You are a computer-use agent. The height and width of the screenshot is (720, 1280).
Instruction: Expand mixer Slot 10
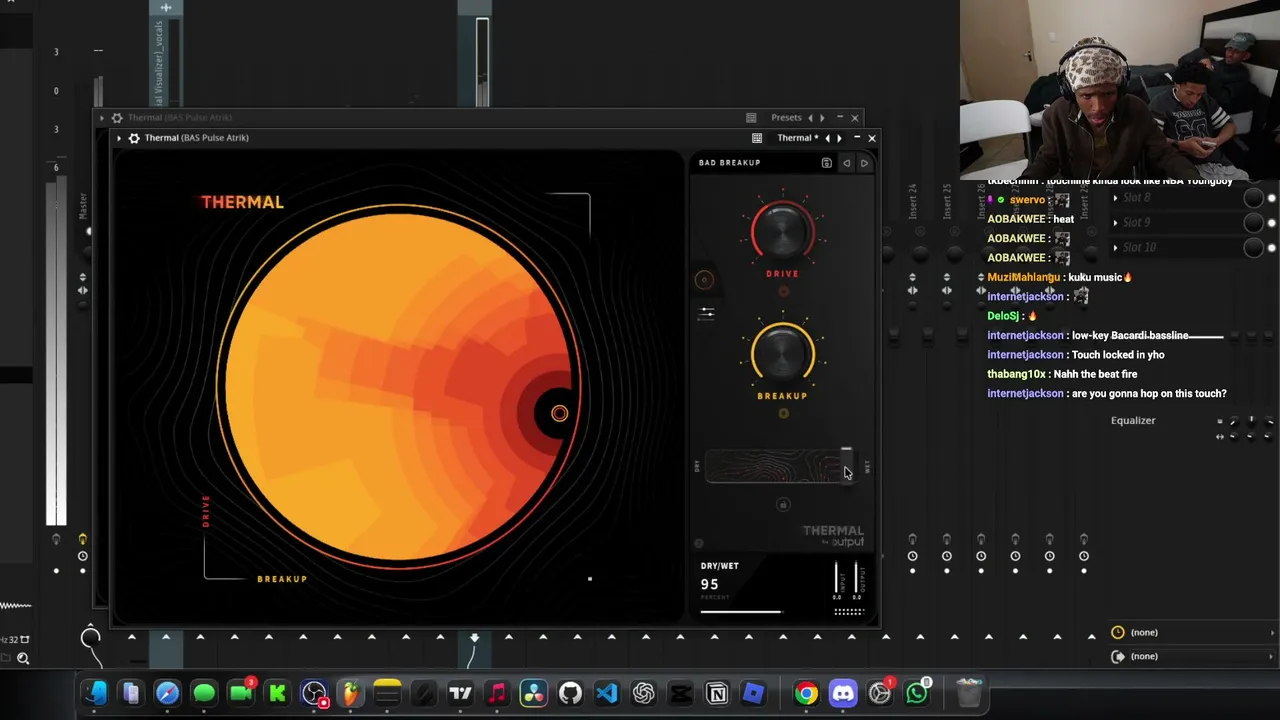[1116, 247]
